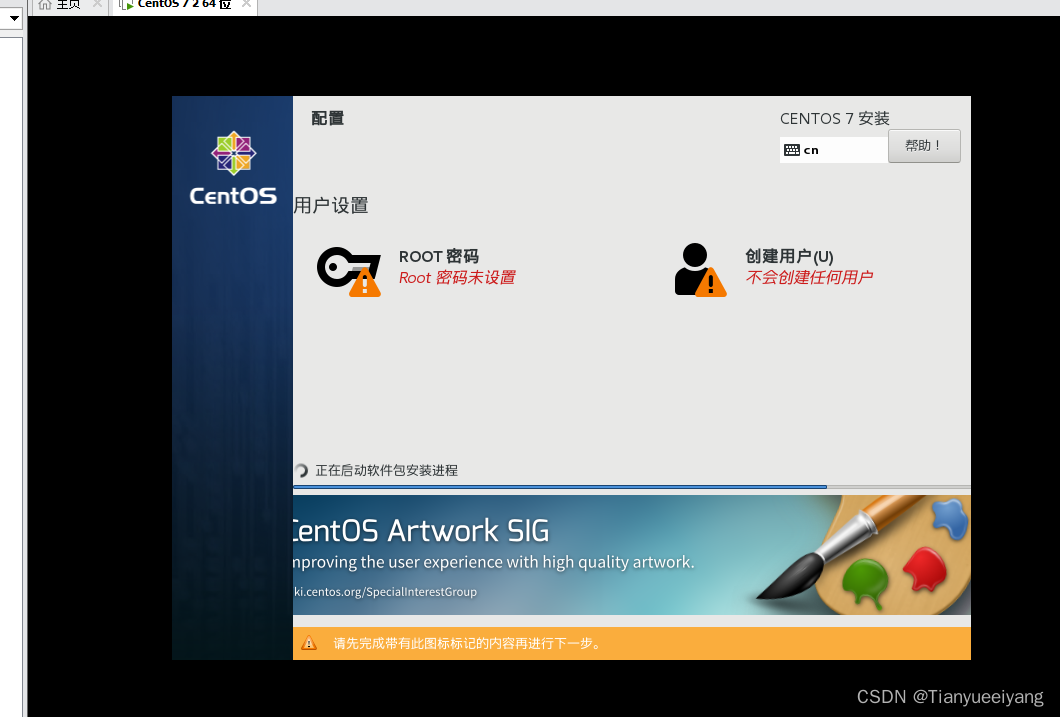Viewport: 1060px width, 717px height.
Task: Open the "cn" keyboard layout selector
Action: pos(833,149)
